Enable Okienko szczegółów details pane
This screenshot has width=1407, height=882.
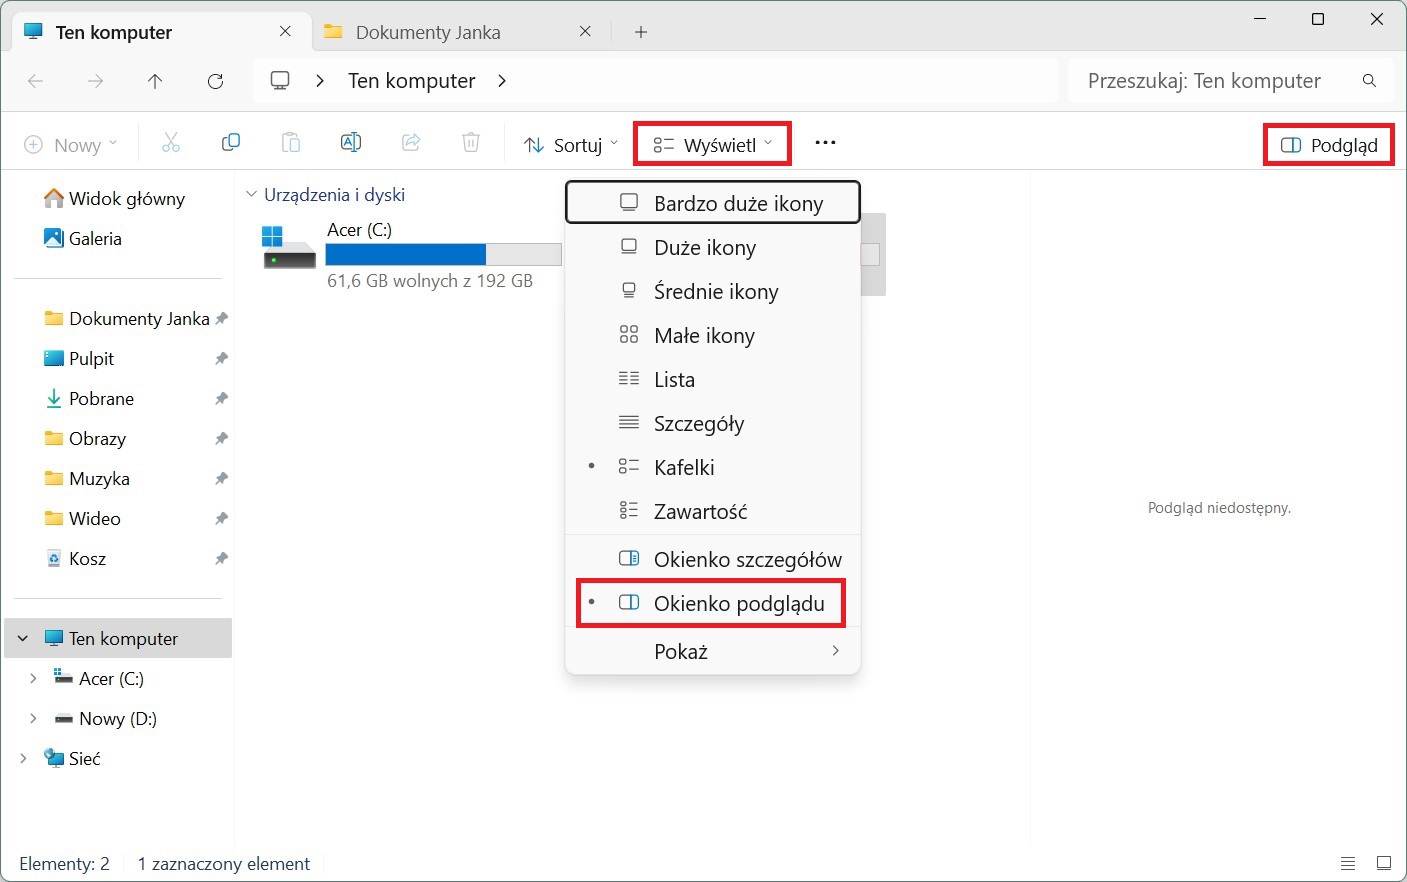tap(712, 560)
